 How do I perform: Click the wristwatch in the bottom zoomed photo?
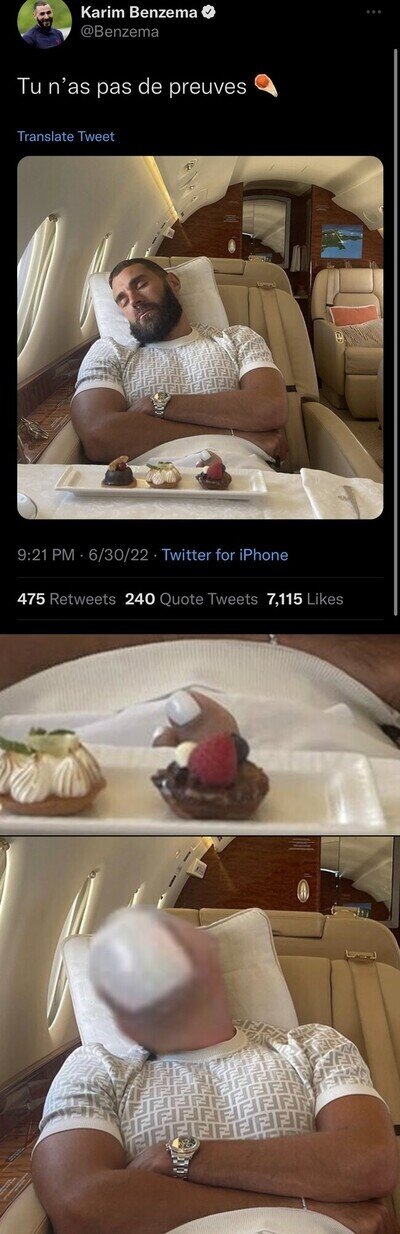coord(182,1154)
